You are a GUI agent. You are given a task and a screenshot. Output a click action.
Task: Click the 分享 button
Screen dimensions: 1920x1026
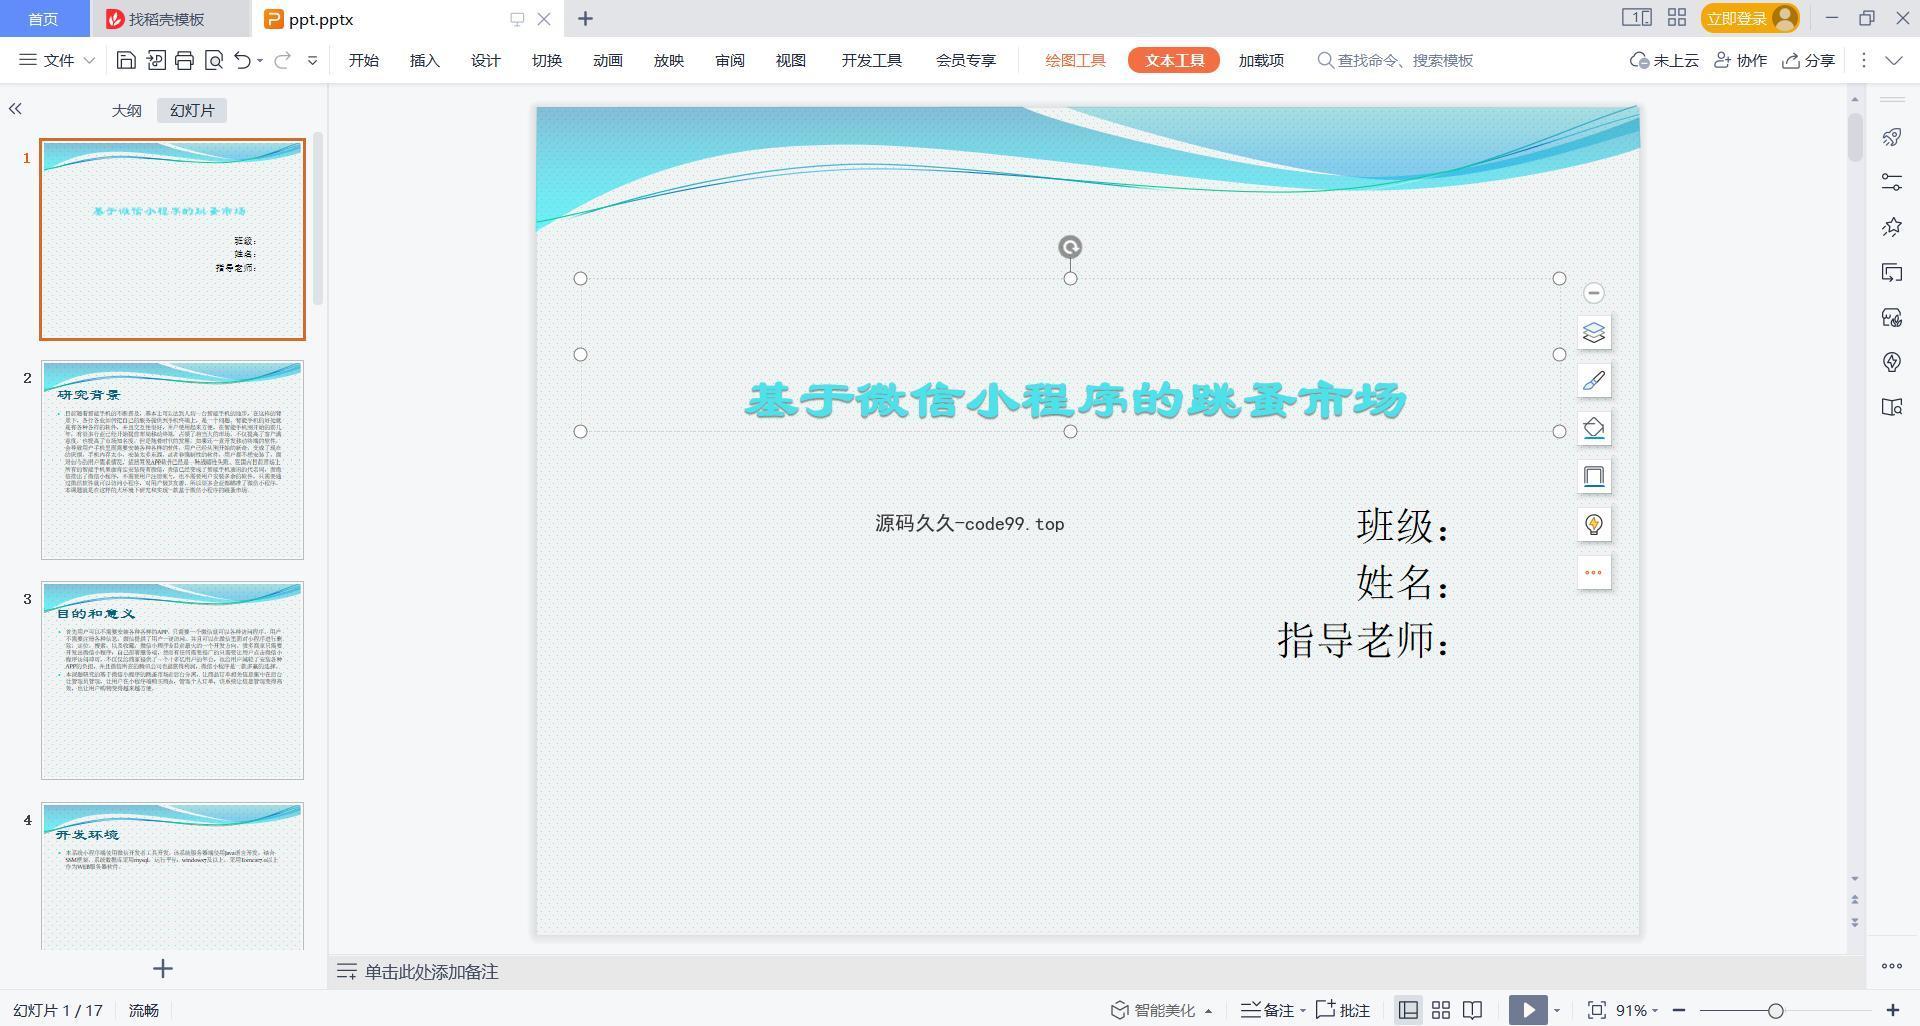(x=1808, y=60)
